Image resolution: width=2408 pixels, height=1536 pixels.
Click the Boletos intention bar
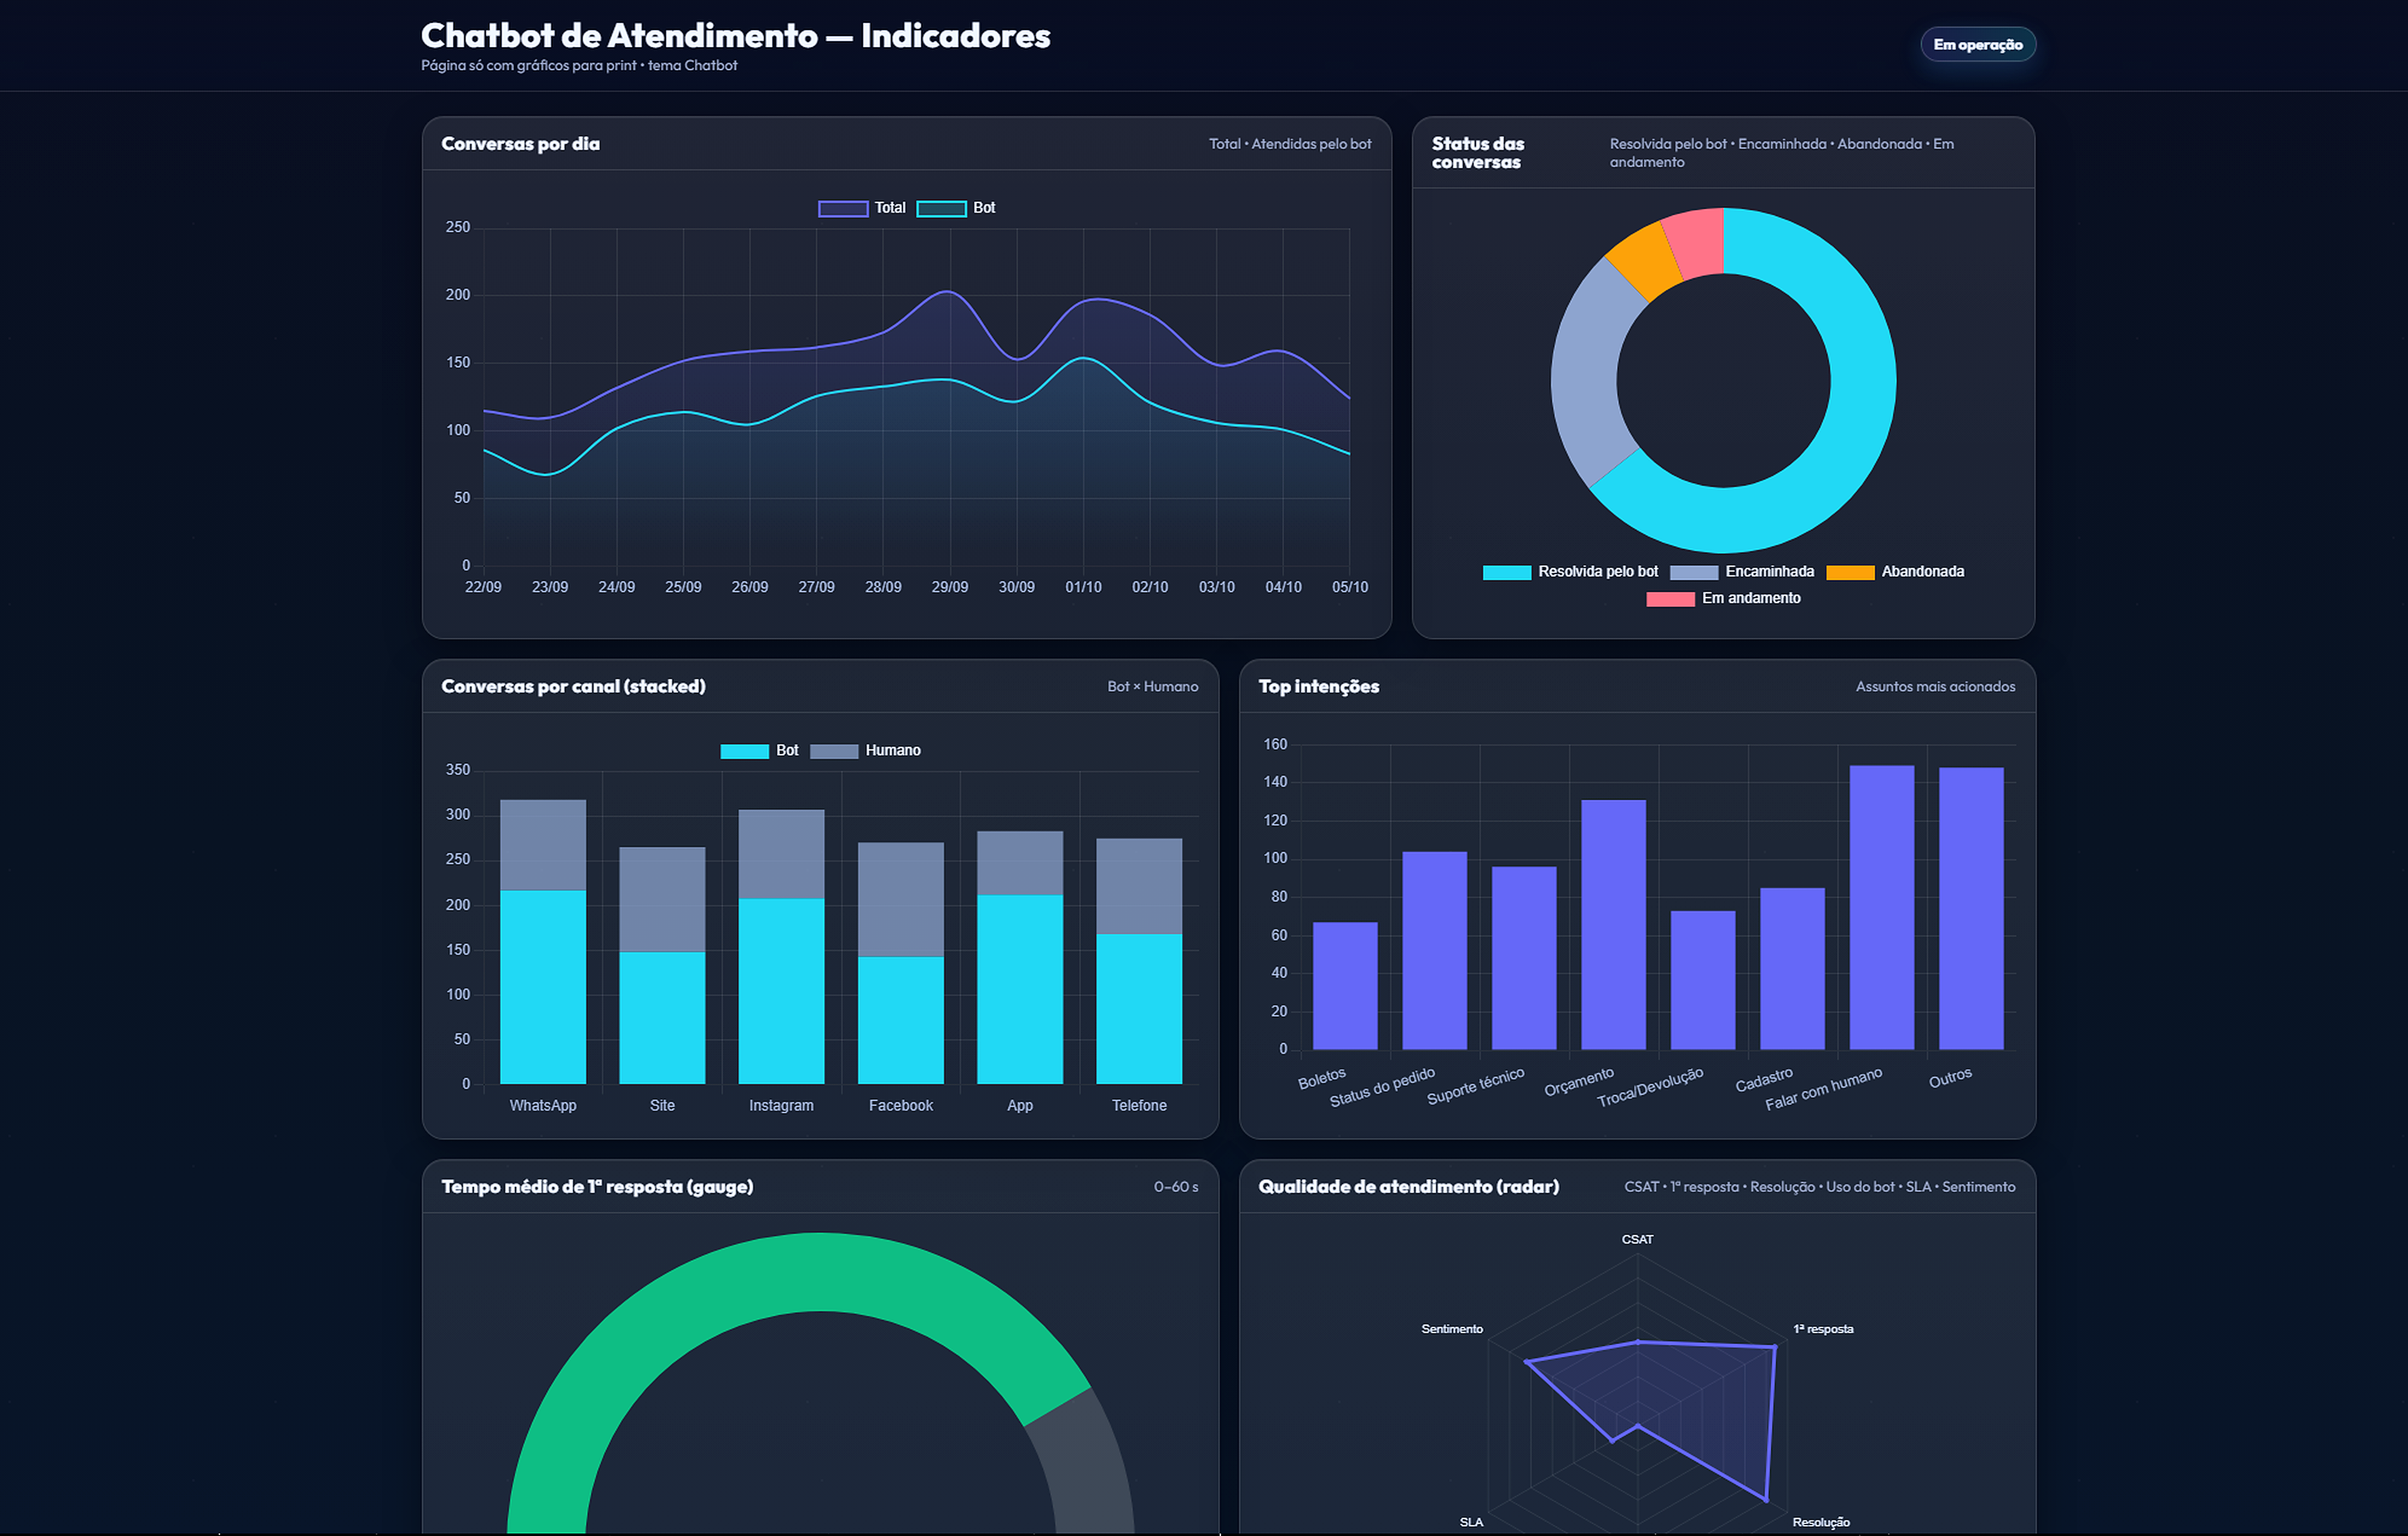(1345, 986)
